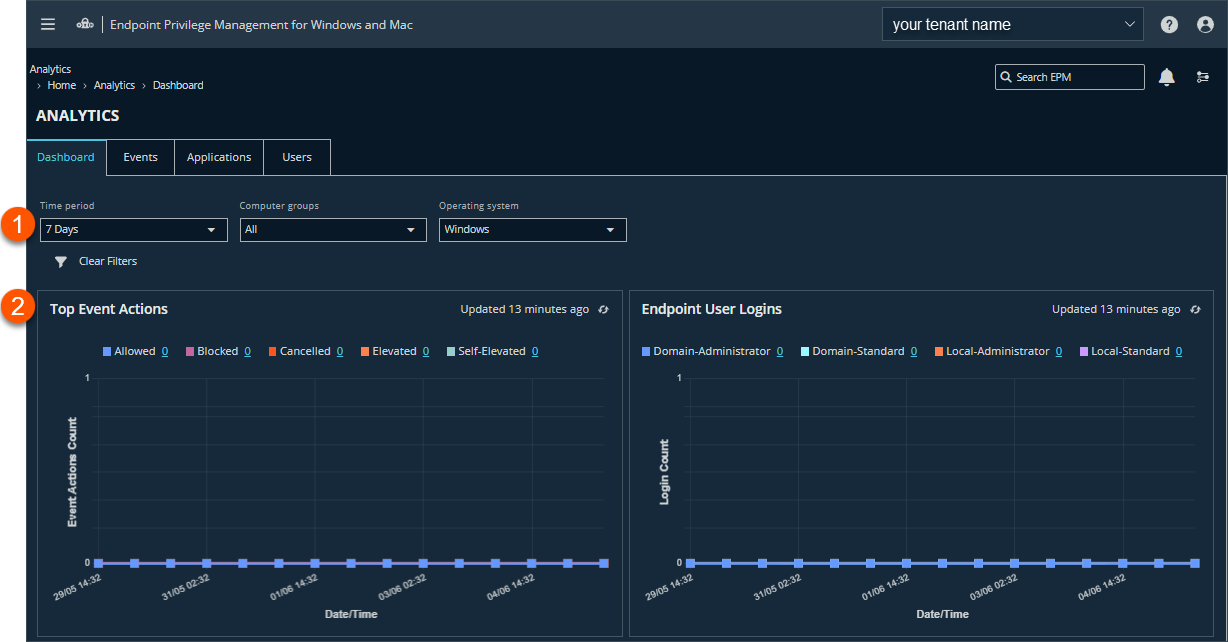
Task: Toggle the Local-Administrator legend swatch
Action: (x=939, y=351)
